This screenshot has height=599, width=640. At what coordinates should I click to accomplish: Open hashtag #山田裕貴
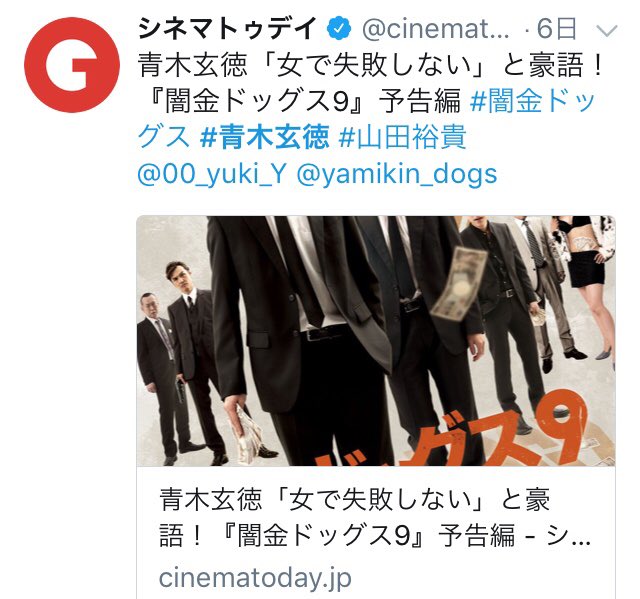tap(402, 138)
